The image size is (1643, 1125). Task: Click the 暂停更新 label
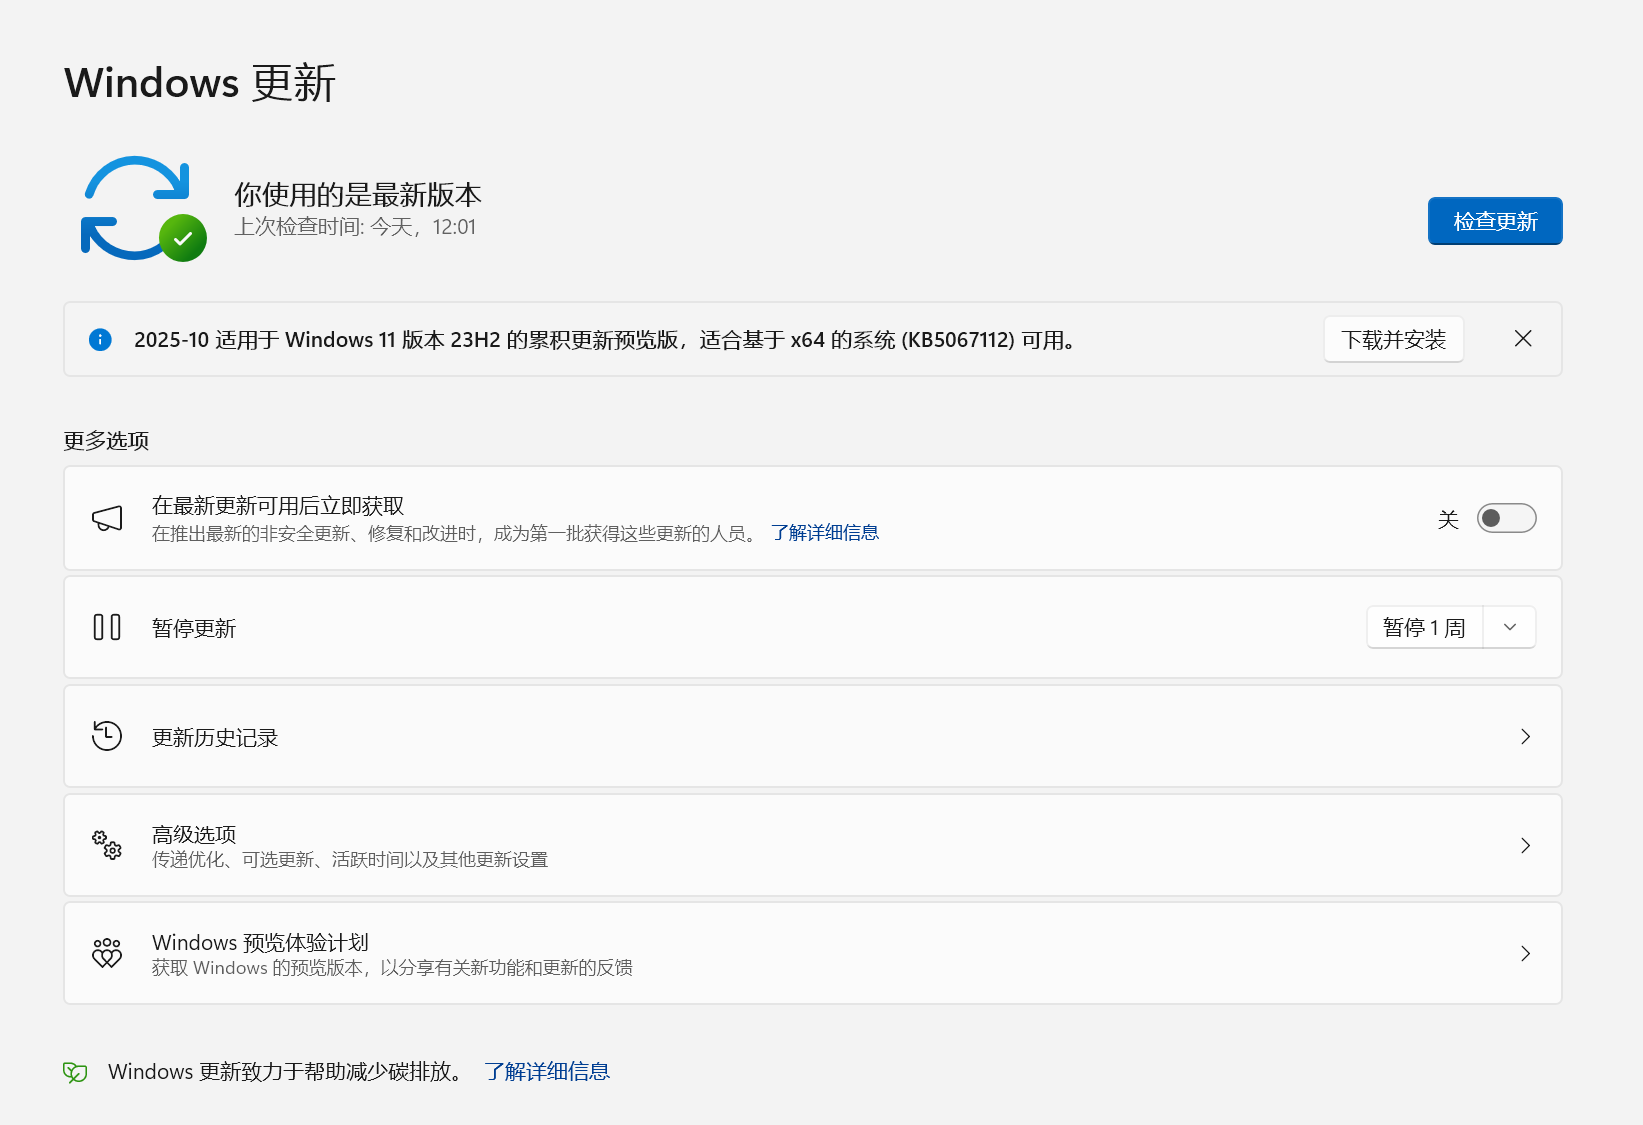pos(194,628)
